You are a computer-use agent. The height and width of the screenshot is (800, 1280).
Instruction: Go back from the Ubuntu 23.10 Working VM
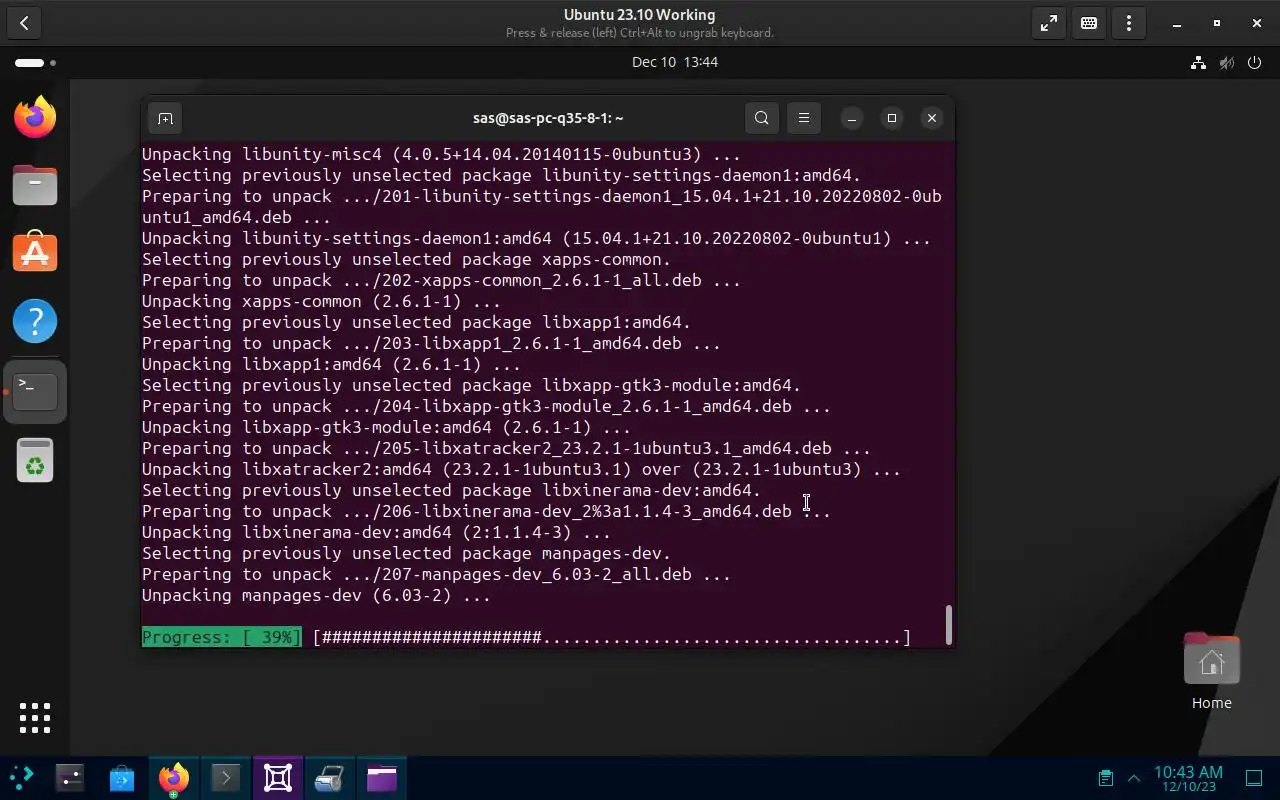tap(24, 23)
